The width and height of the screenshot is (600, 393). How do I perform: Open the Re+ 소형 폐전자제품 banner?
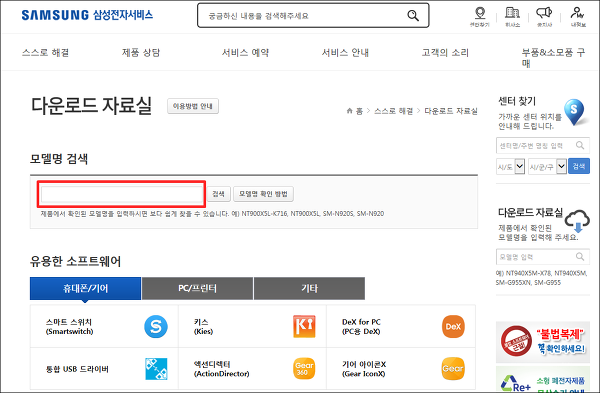pos(543,379)
